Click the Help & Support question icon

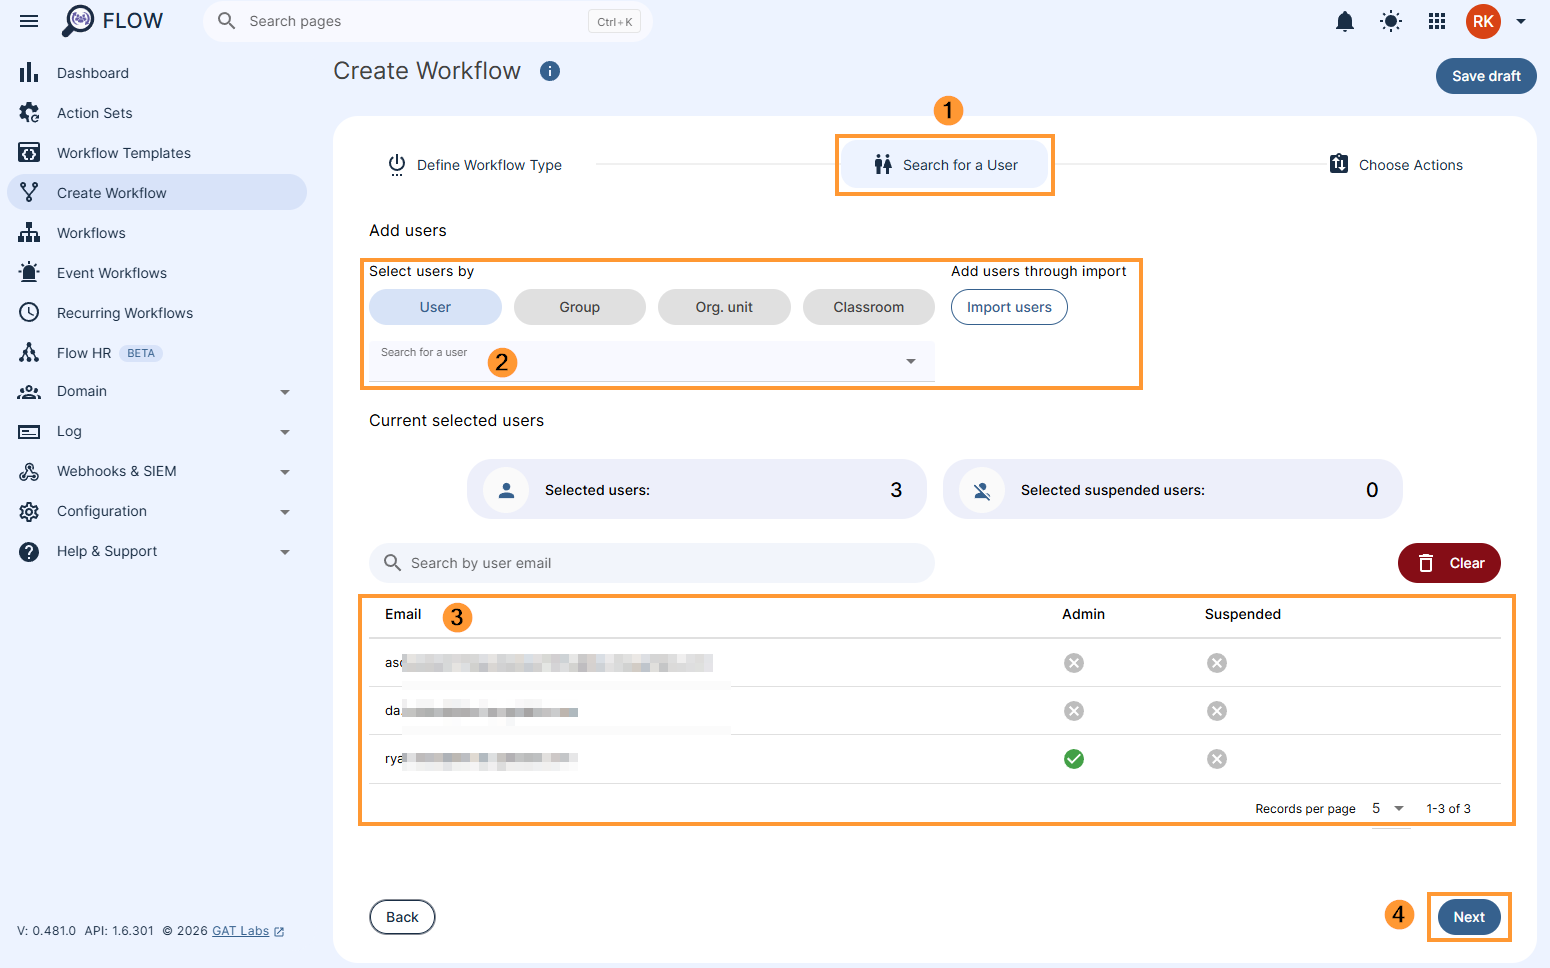click(x=29, y=552)
